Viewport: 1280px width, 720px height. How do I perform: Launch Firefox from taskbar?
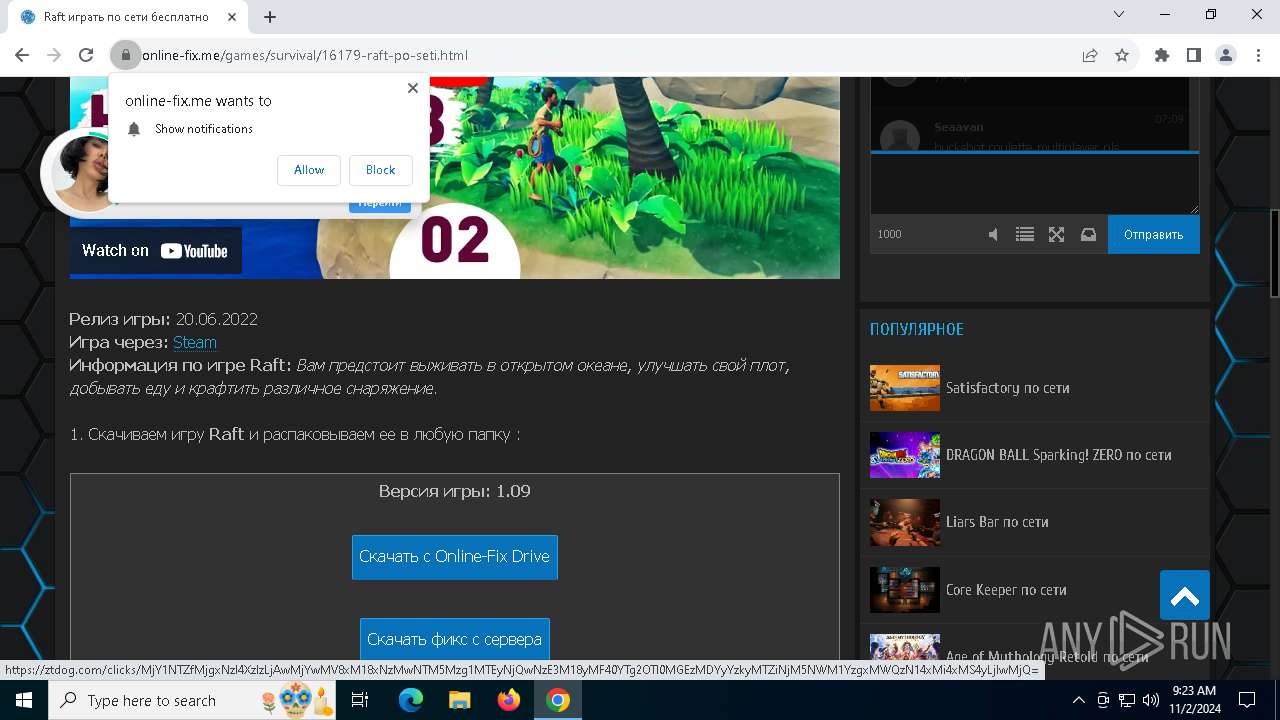[x=509, y=700]
